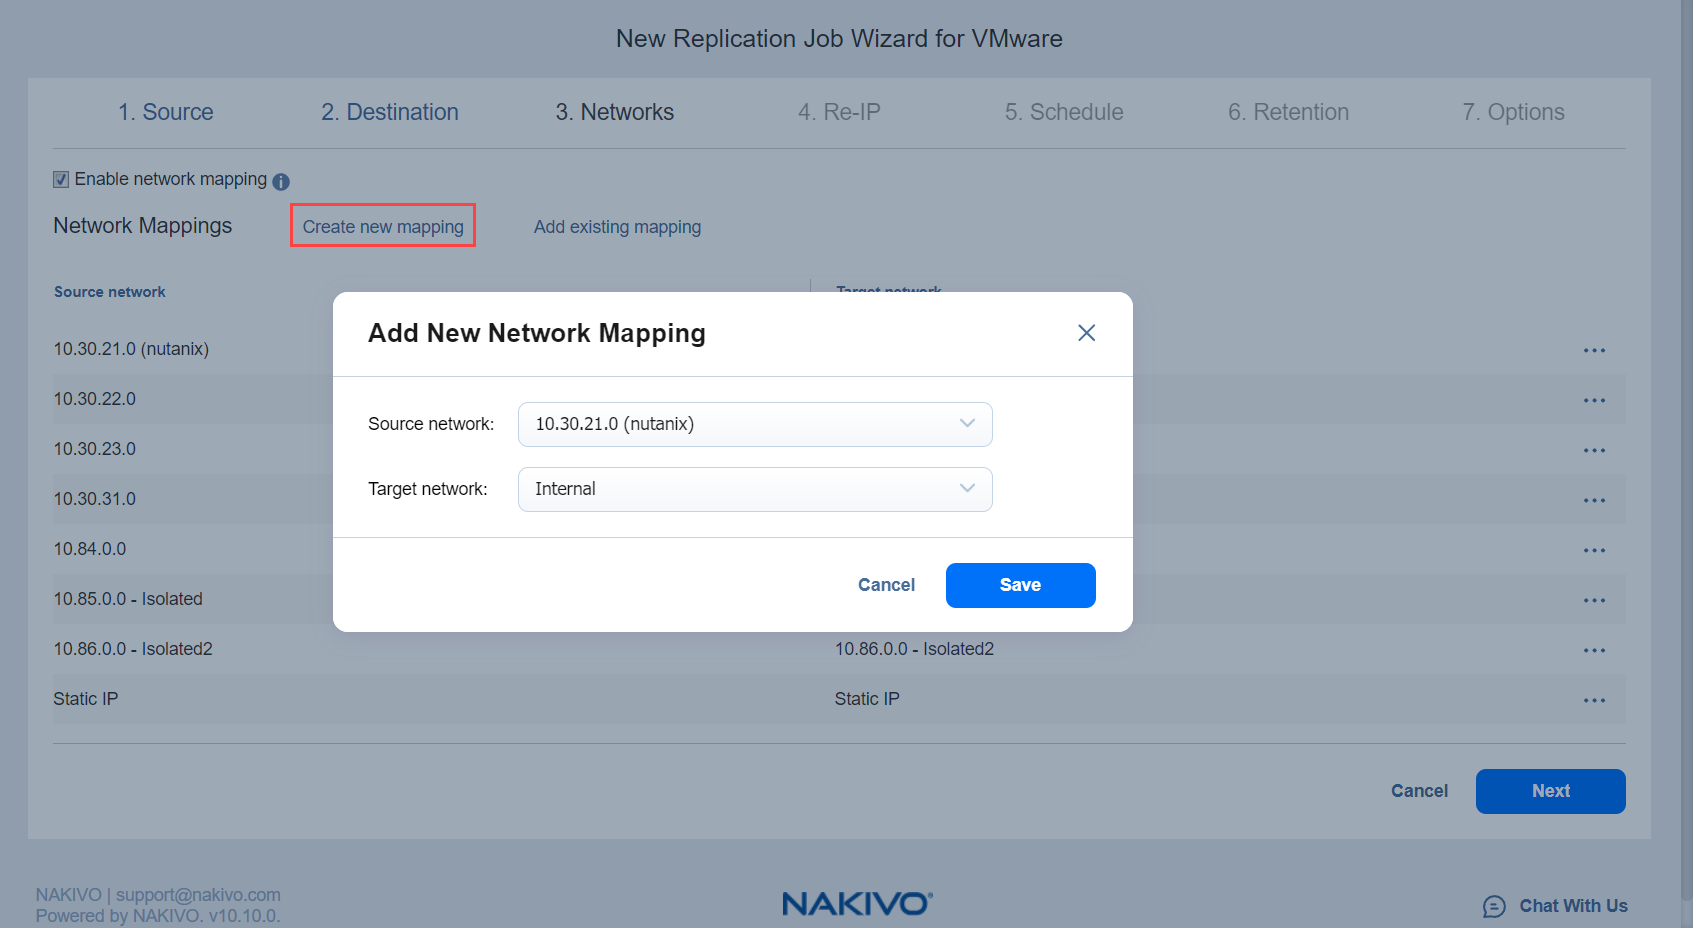1693x928 pixels.
Task: Open options menu for 10.86.0.0 - Isolated2 row
Action: 1594,650
